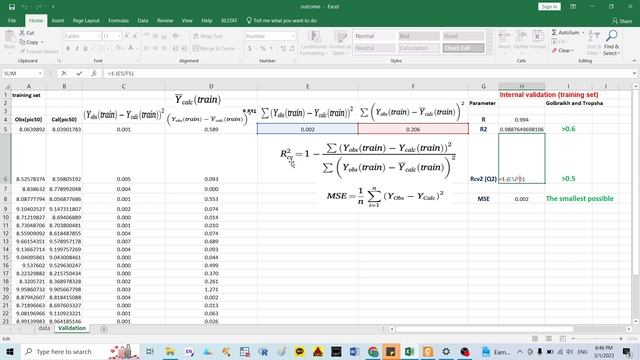Click Tell me what you want to do
The image size is (640, 360).
(x=282, y=20)
